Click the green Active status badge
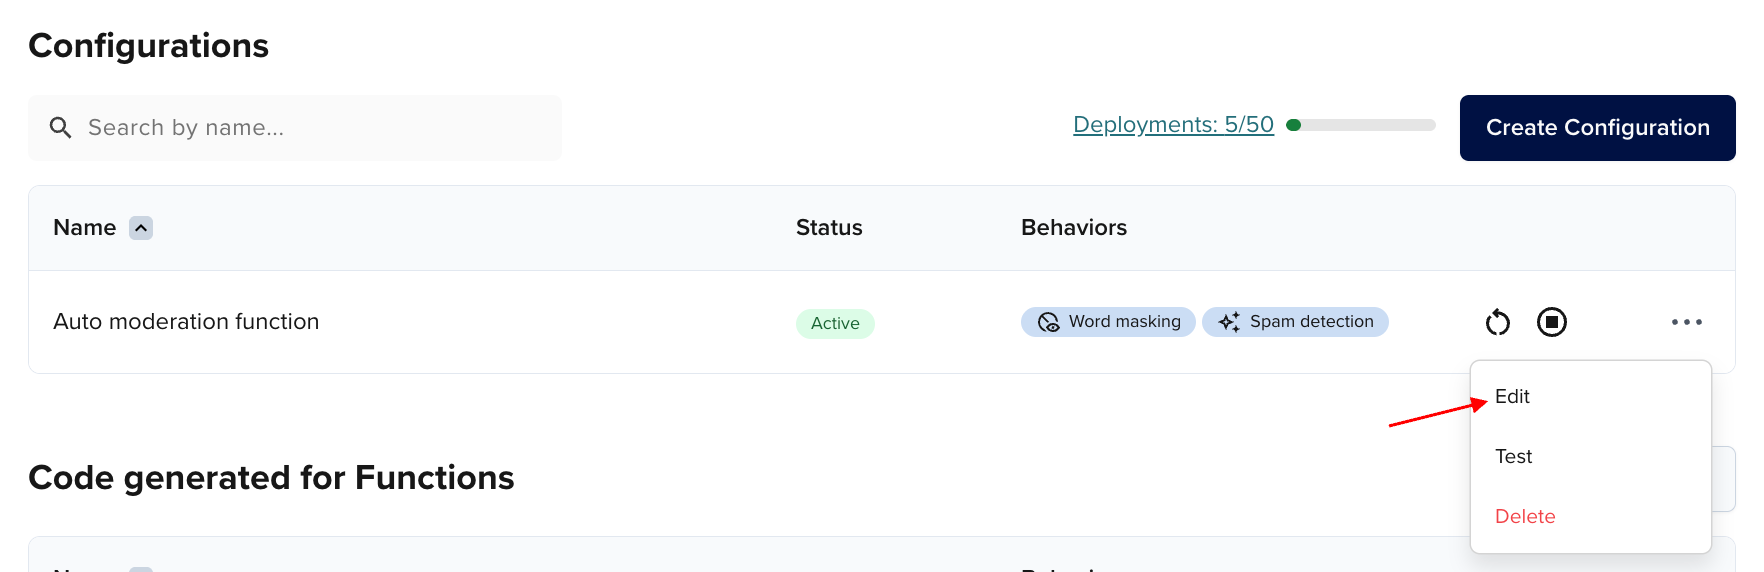1764x572 pixels. tap(835, 323)
